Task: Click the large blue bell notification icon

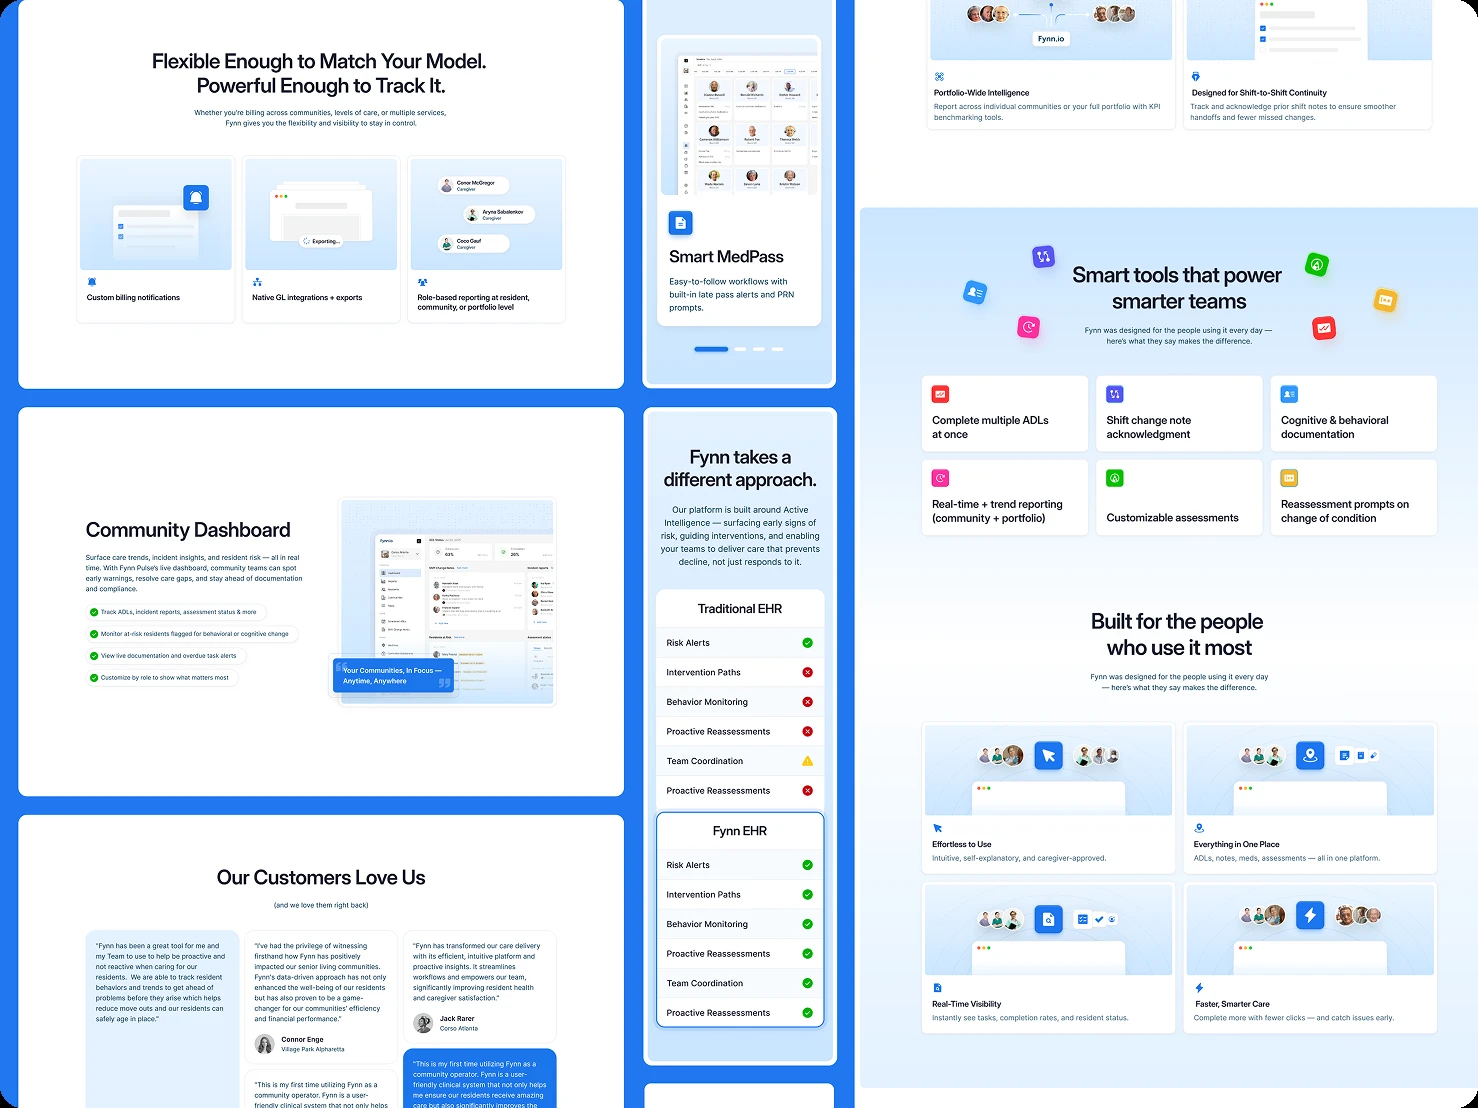Action: (x=196, y=197)
